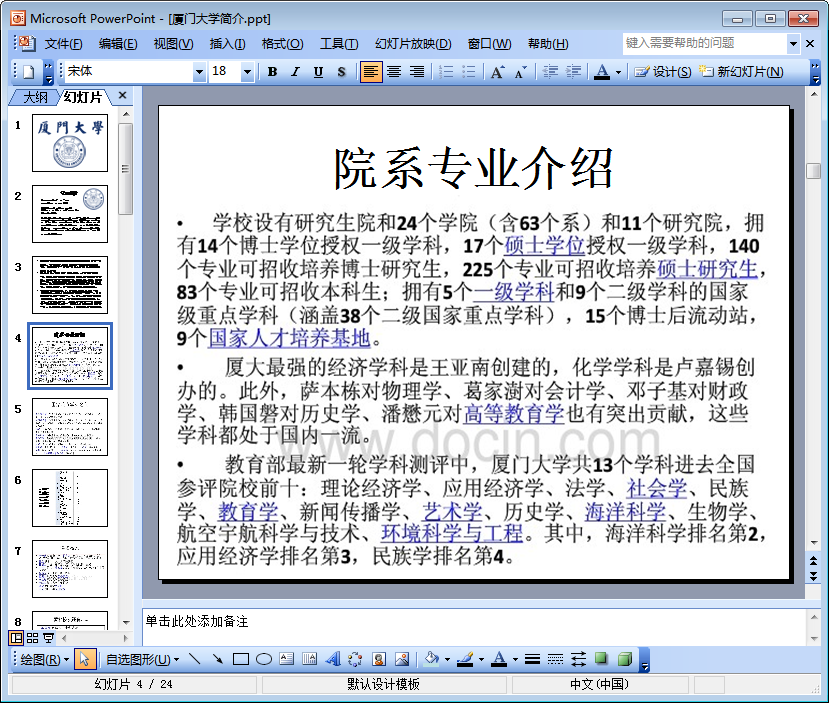Increase font size
The width and height of the screenshot is (829, 703).
[497, 72]
